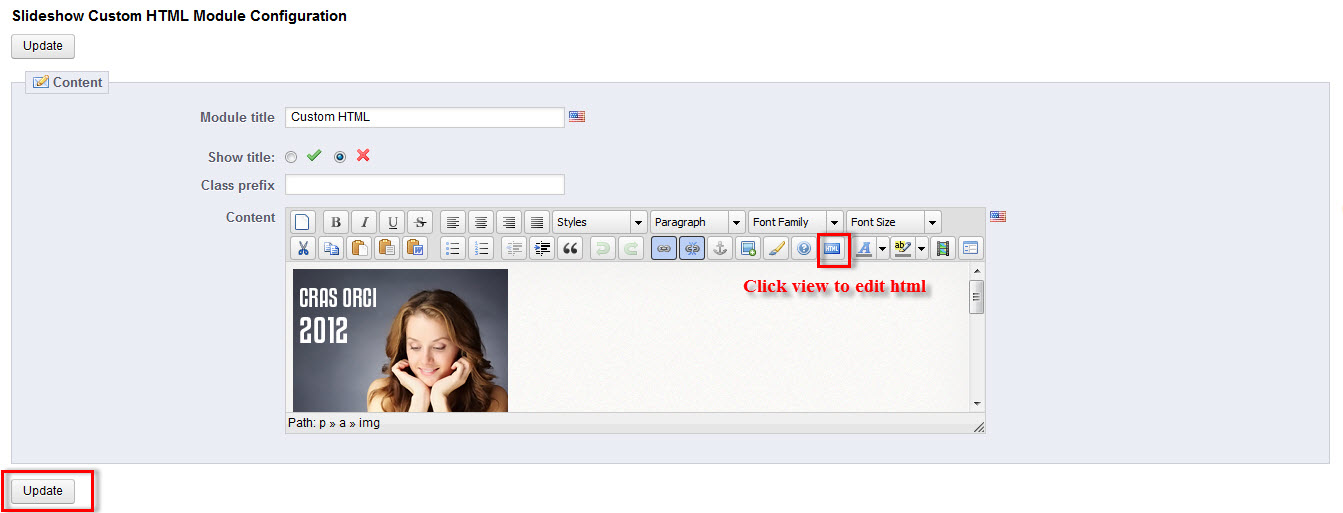The width and height of the screenshot is (1343, 513).
Task: Copy selection in editor toolbar
Action: (331, 248)
